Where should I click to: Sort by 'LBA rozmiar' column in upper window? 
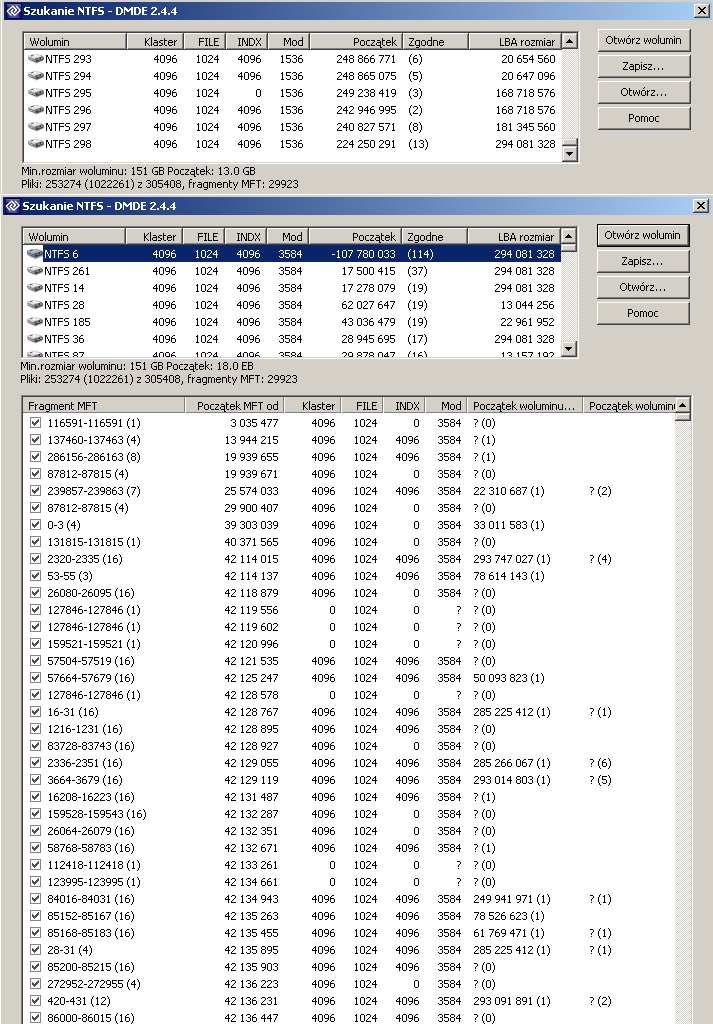pyautogui.click(x=515, y=41)
